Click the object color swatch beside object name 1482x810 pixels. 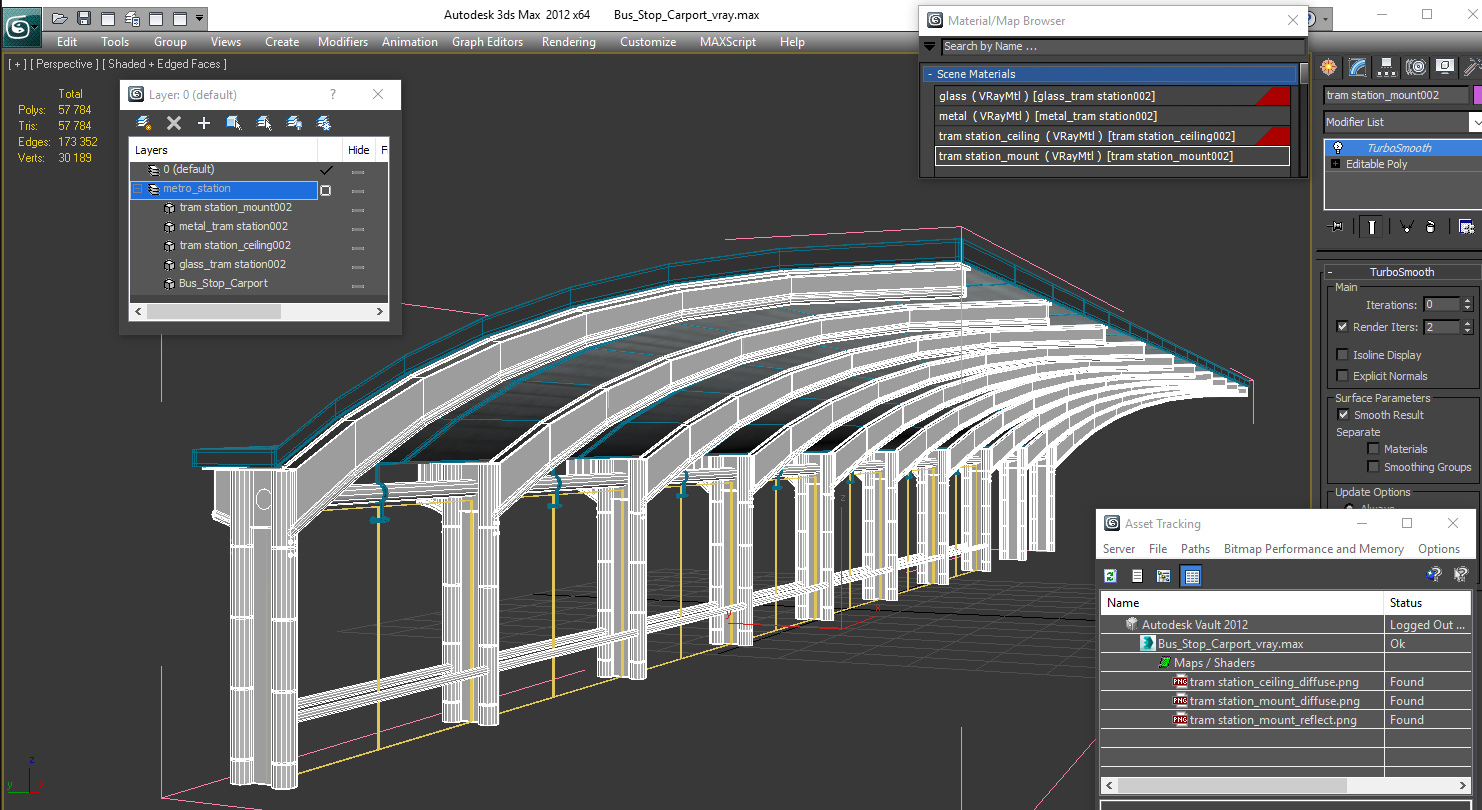coord(1478,95)
